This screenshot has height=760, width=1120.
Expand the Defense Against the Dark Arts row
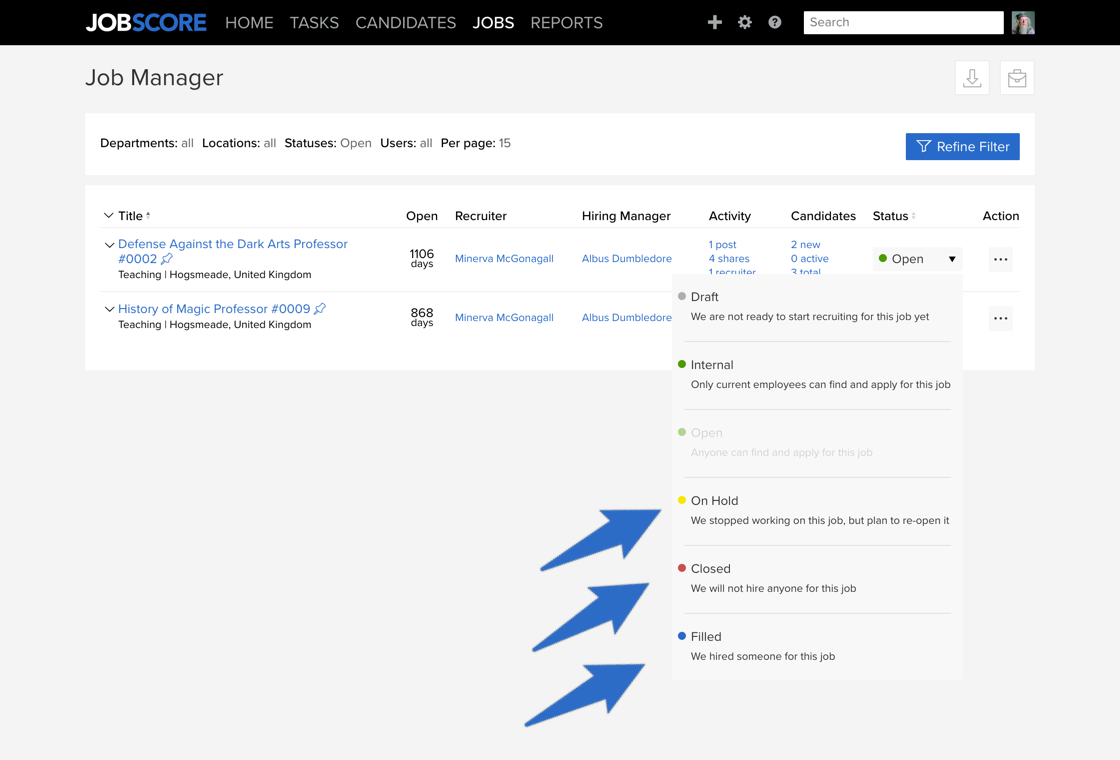tap(109, 244)
